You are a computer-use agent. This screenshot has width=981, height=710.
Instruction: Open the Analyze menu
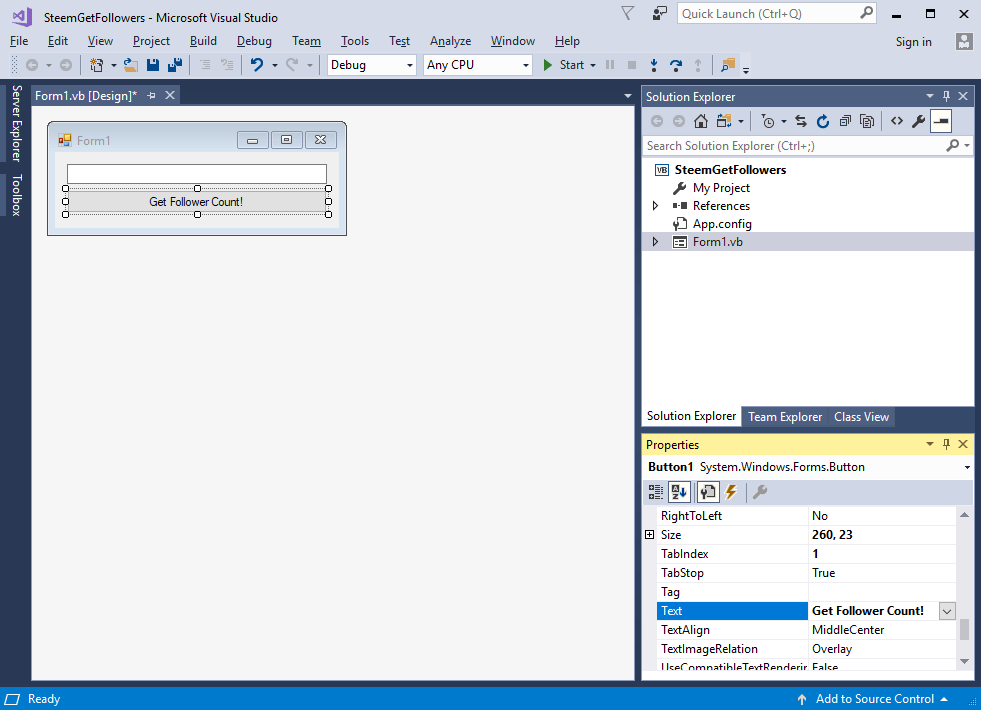(450, 41)
